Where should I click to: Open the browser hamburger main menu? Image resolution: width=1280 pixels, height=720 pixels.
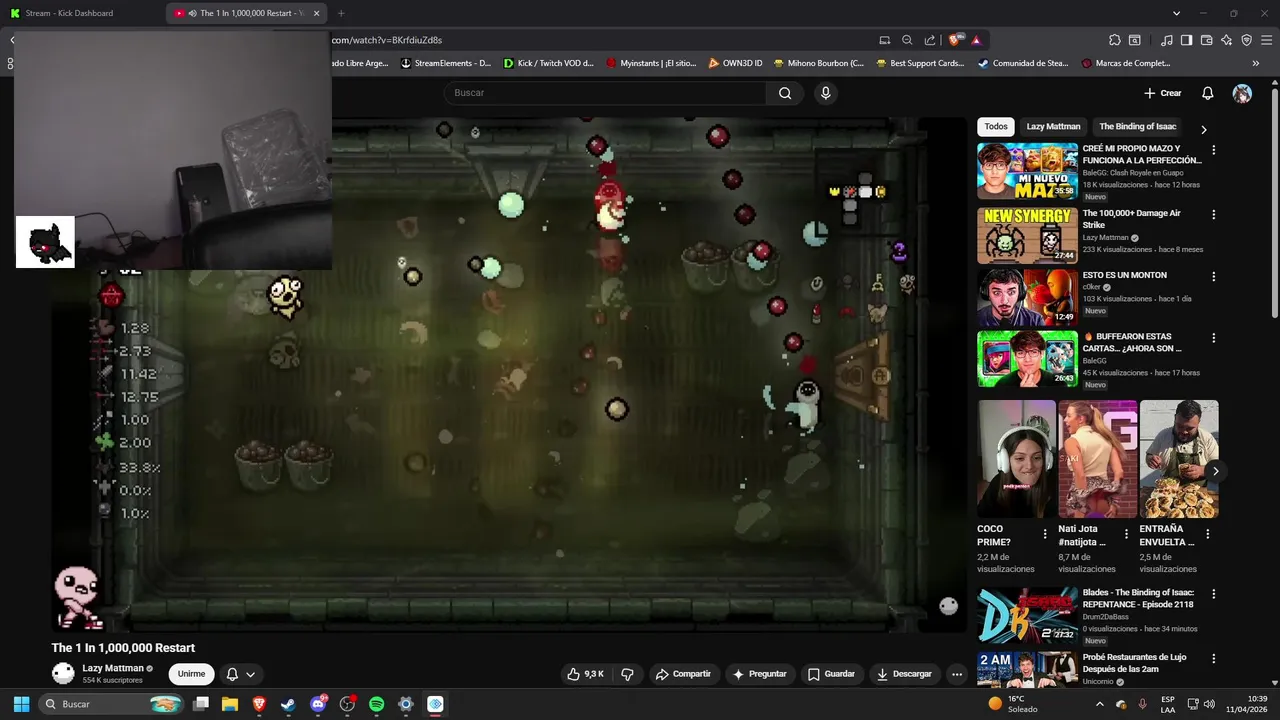1267,40
